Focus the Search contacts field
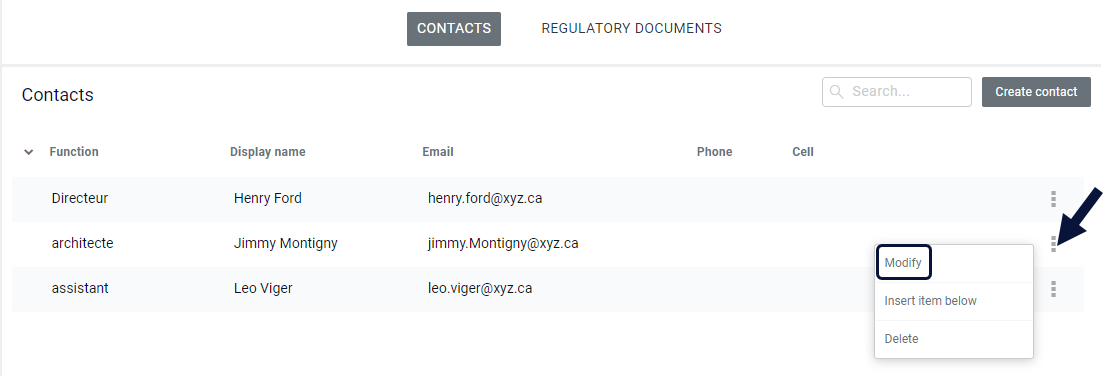1104x376 pixels. point(897,92)
